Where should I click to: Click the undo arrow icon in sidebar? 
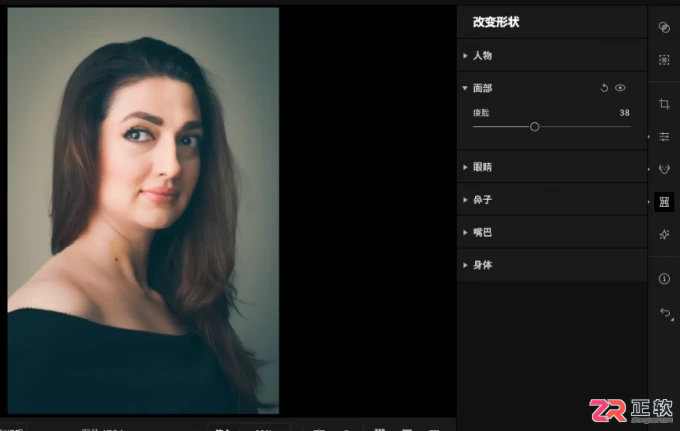[665, 313]
